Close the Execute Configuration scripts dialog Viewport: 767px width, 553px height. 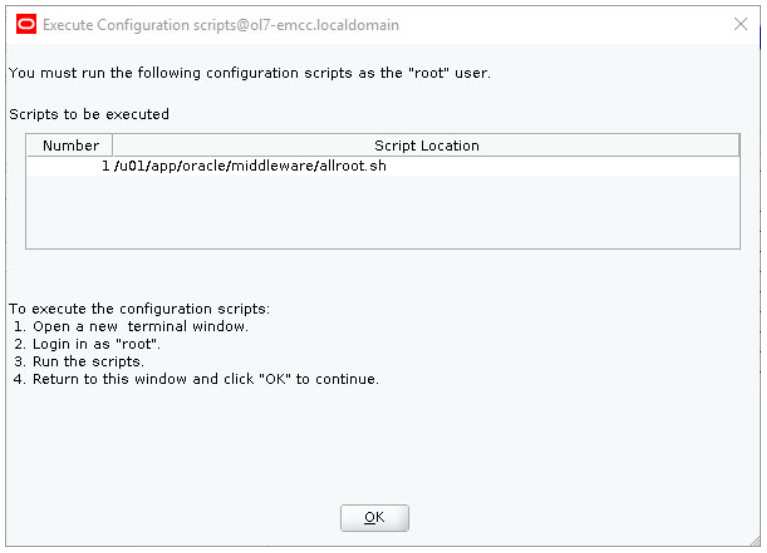[741, 23]
